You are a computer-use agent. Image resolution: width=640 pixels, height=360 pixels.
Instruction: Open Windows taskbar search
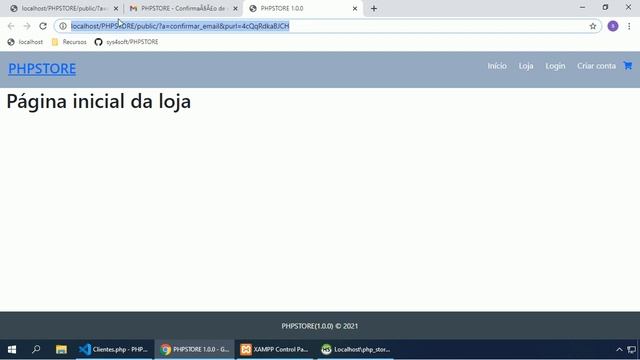[36, 349]
